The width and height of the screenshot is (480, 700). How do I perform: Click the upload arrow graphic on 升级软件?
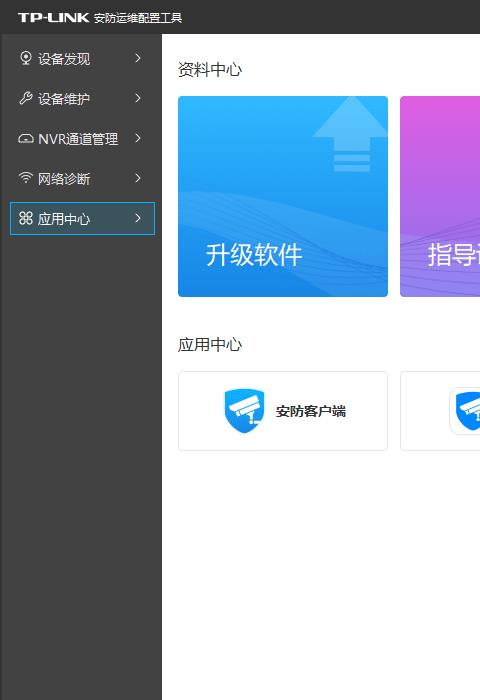coord(351,134)
